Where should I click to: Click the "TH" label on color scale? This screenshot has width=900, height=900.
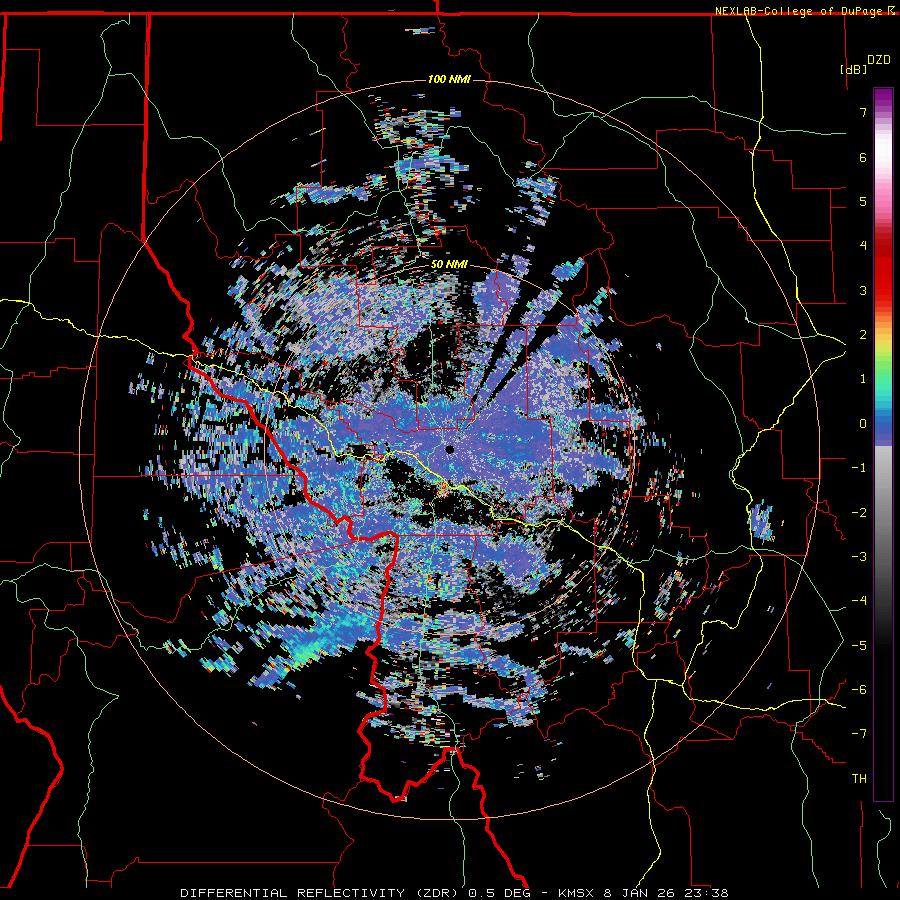click(859, 779)
